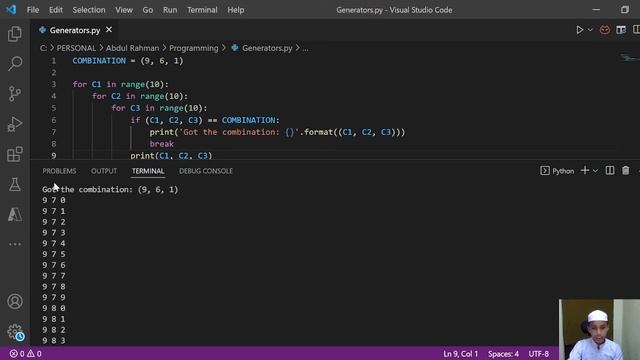Click 'Got the combination' terminal output line

[110, 189]
